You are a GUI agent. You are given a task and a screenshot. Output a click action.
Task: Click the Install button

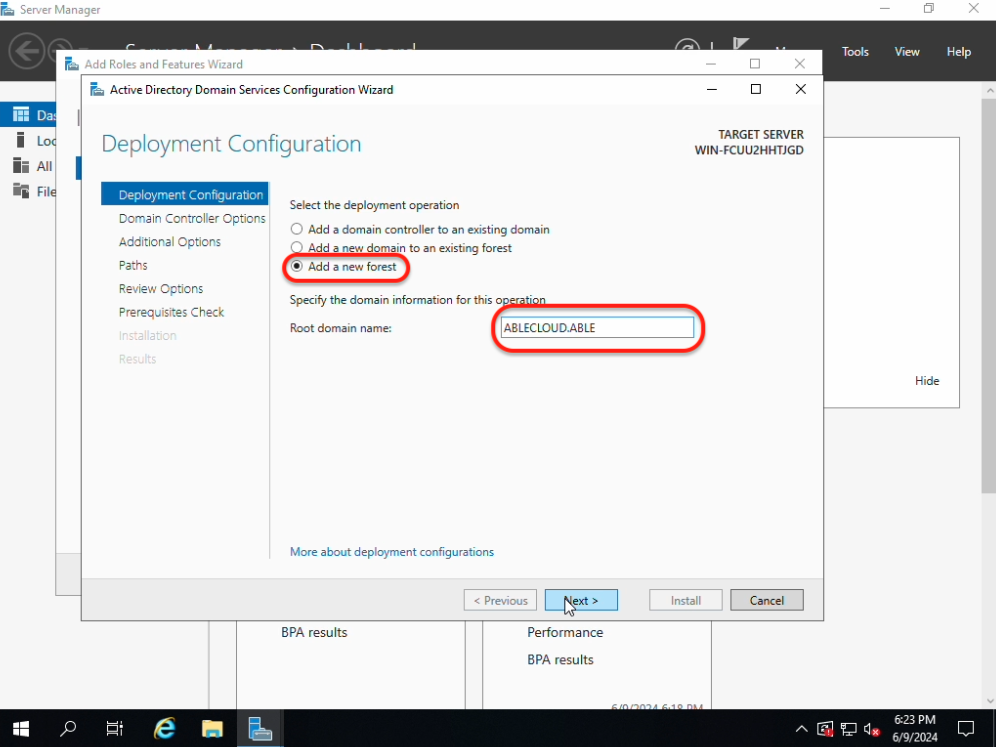point(685,600)
